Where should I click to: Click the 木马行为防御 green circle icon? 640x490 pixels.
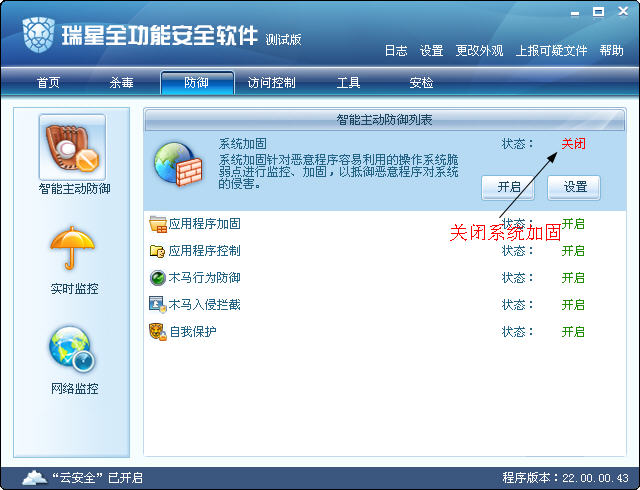[157, 278]
